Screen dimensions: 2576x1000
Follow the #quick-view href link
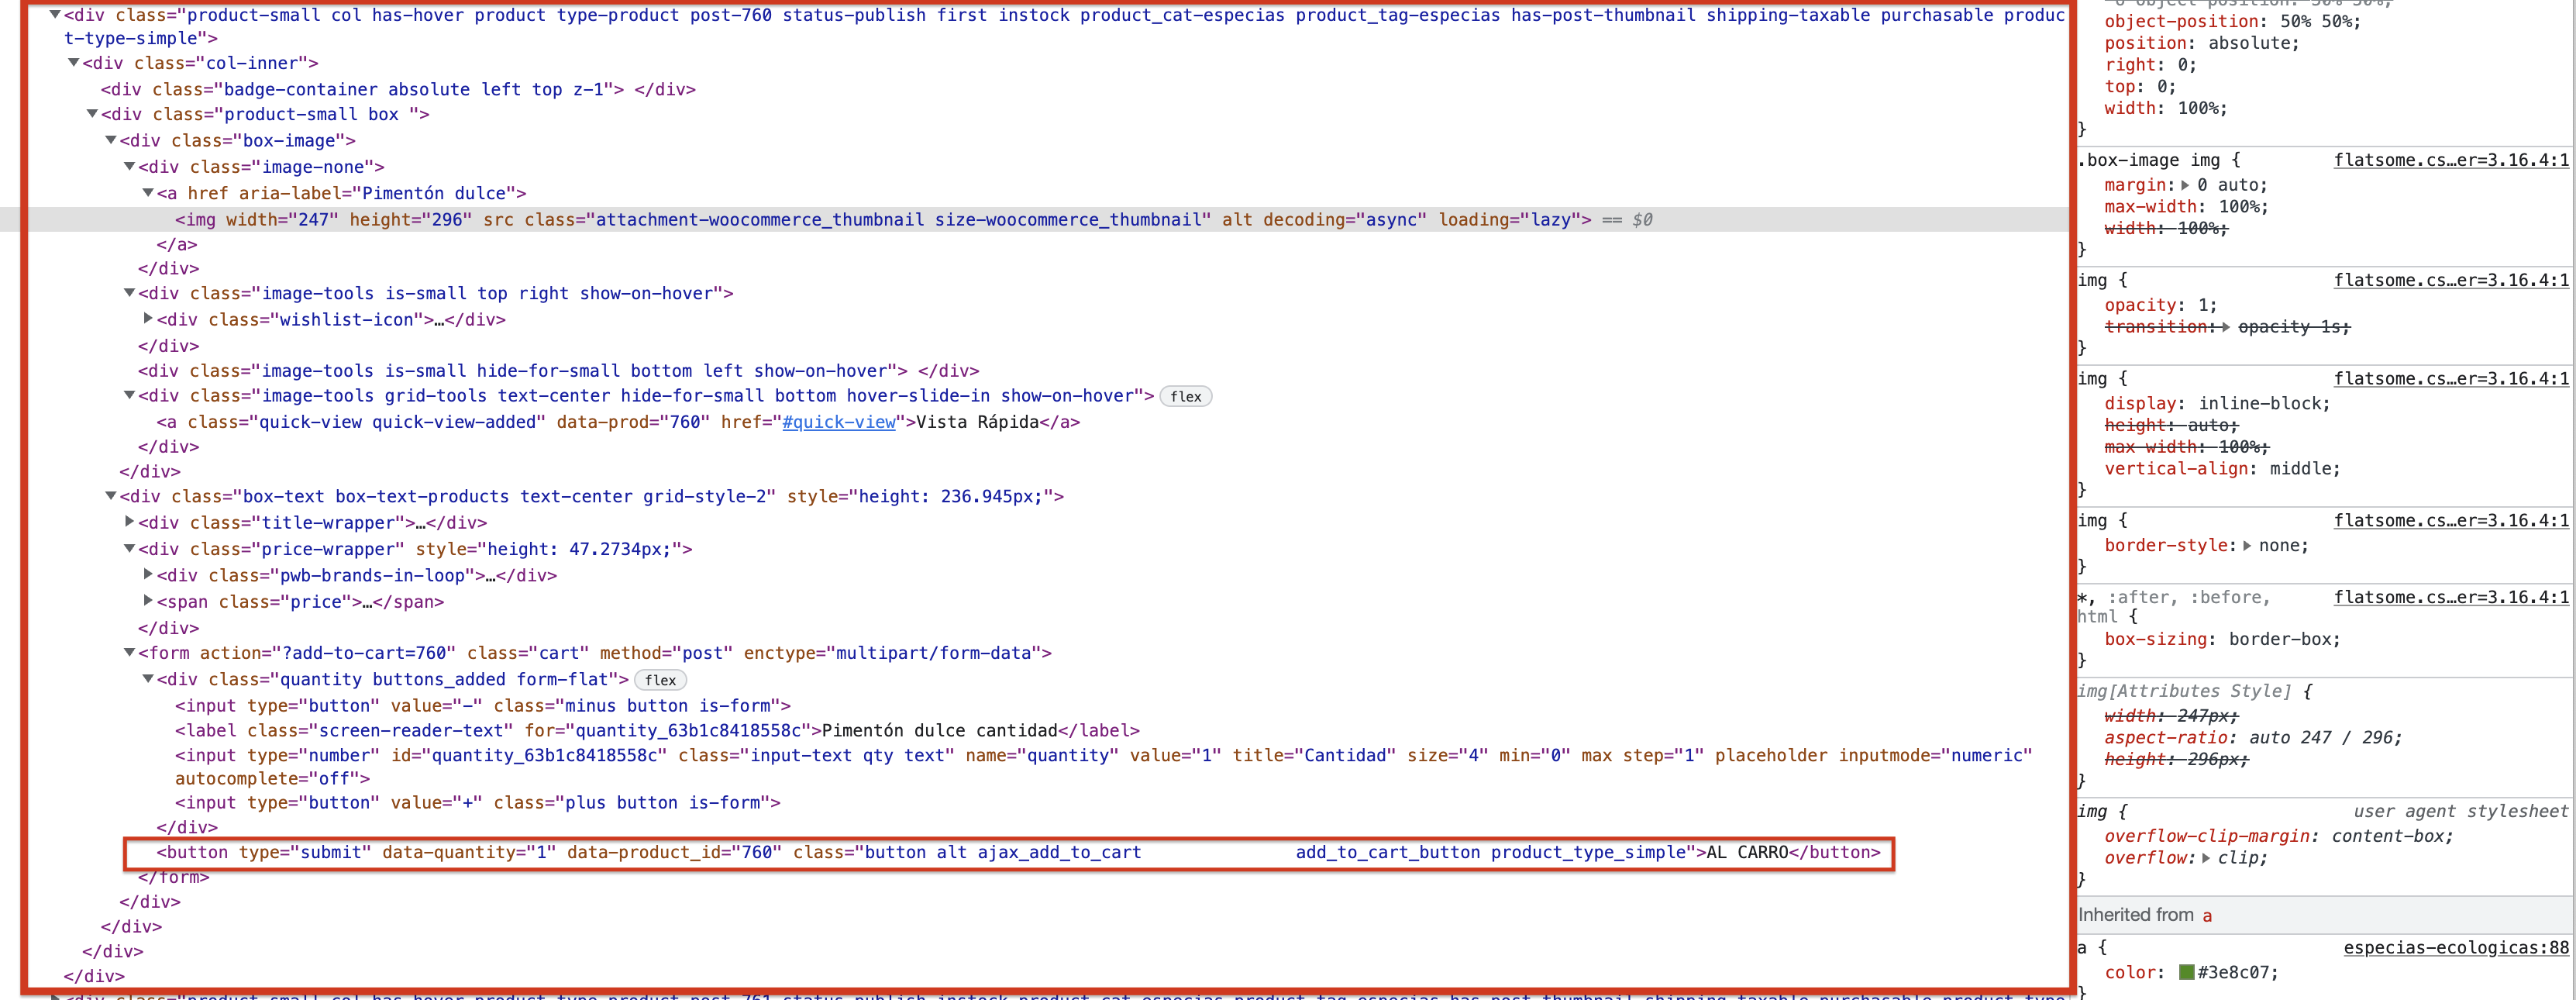838,422
